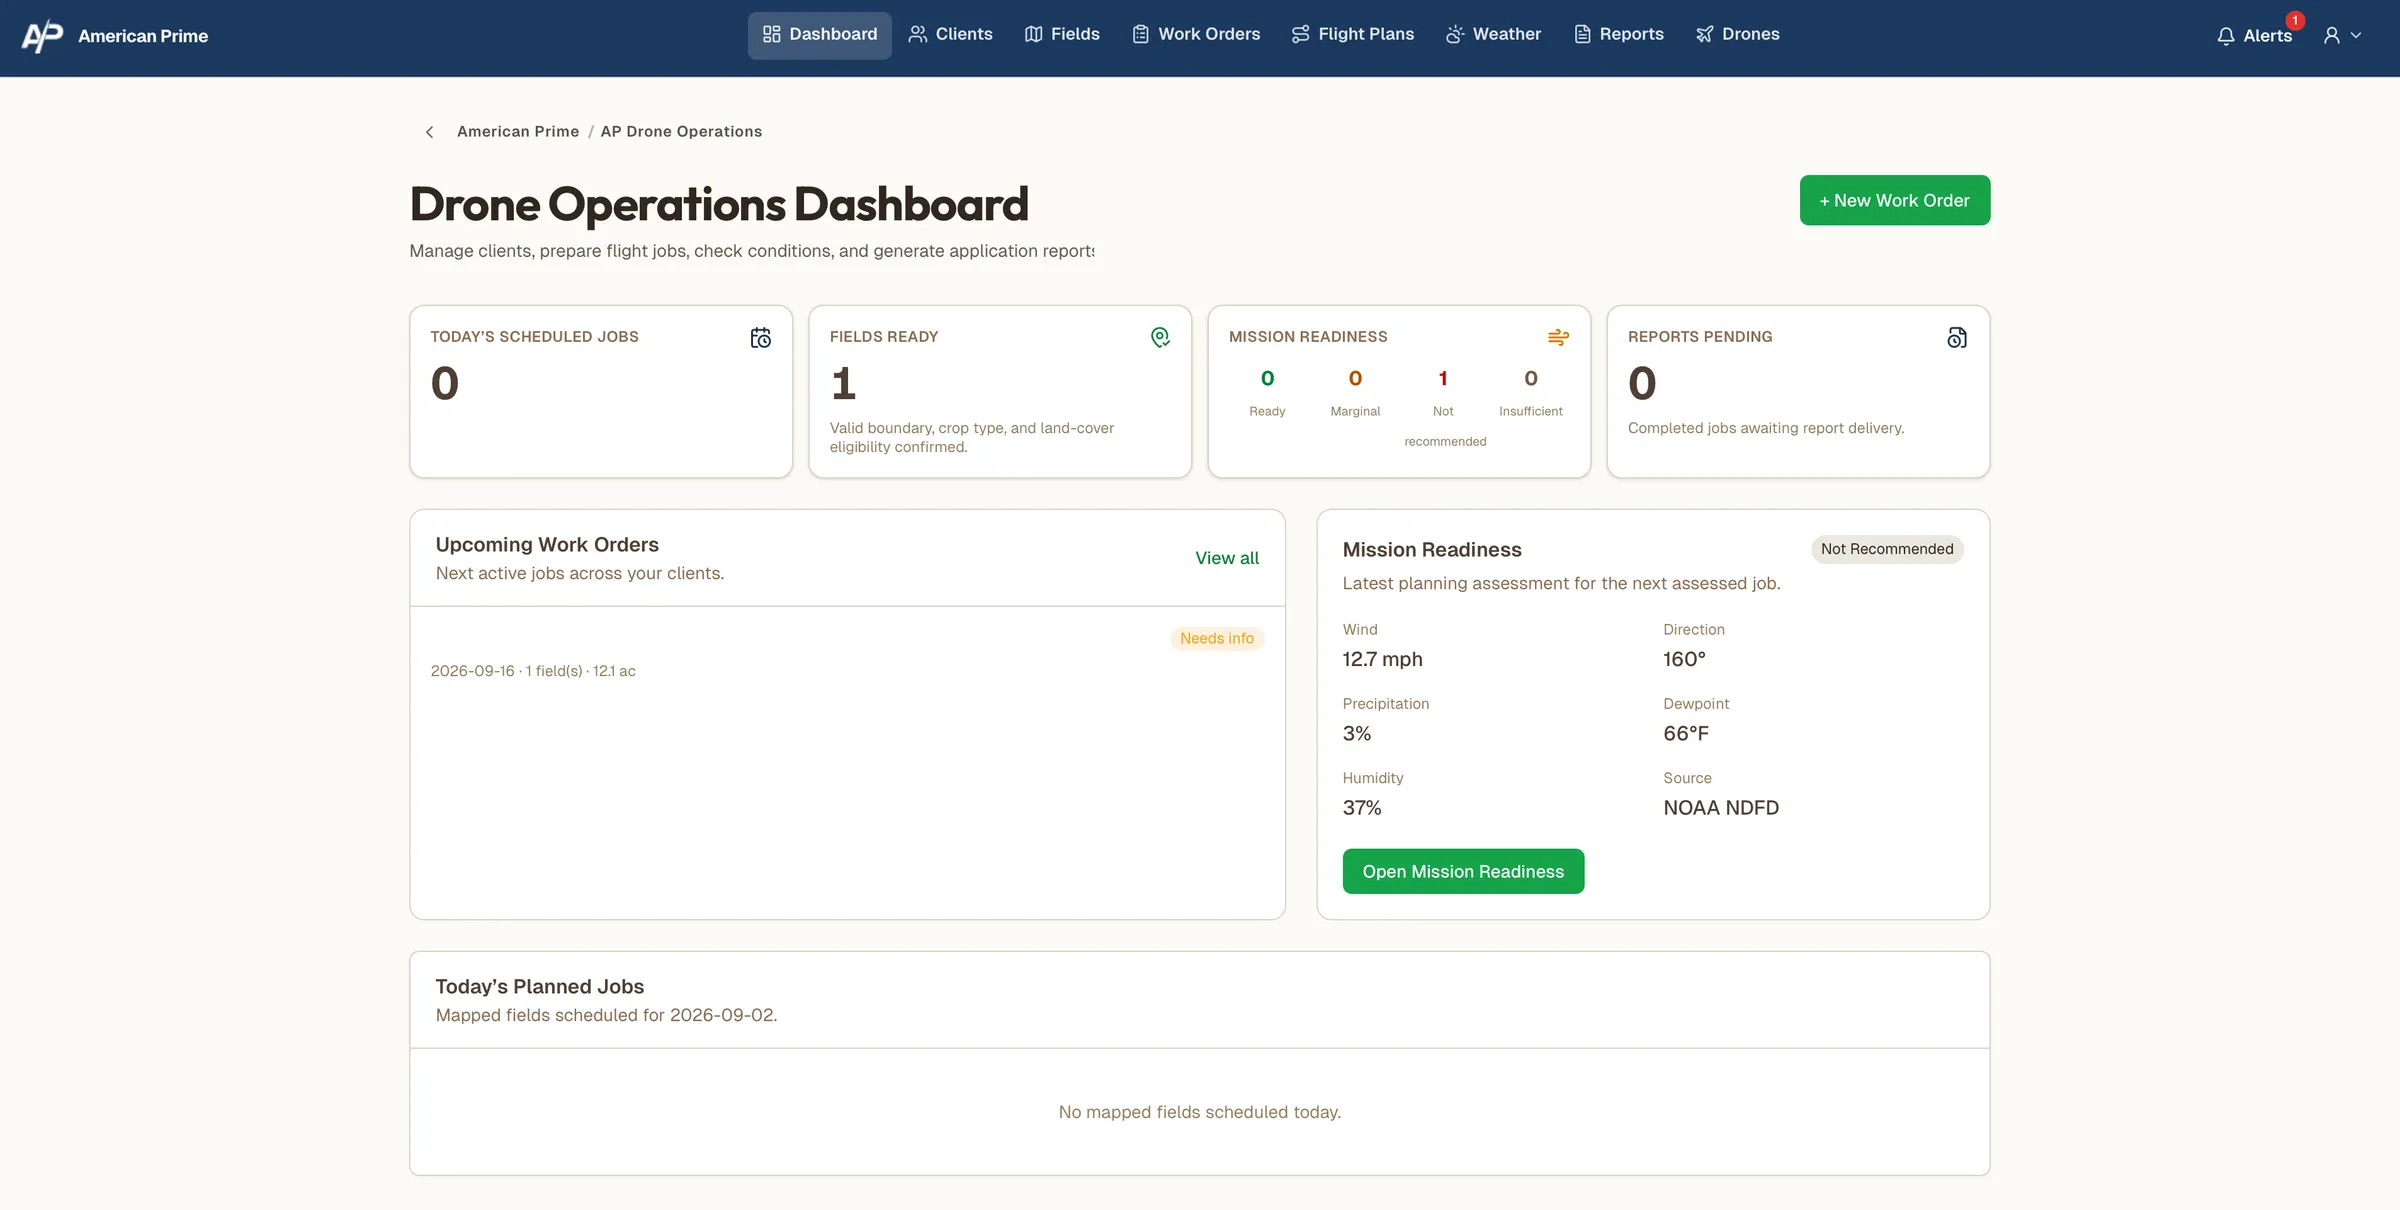Click the 160° direction value
The image size is (2400, 1210).
coord(1684,659)
